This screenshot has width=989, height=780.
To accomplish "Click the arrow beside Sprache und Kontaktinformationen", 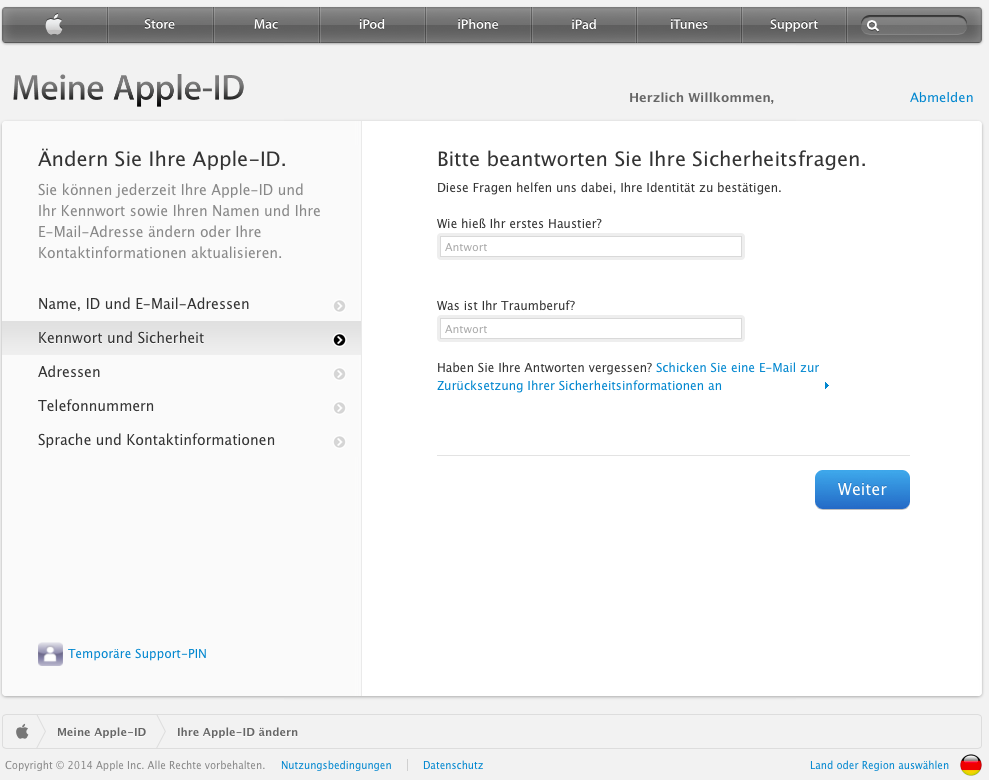I will tap(339, 442).
